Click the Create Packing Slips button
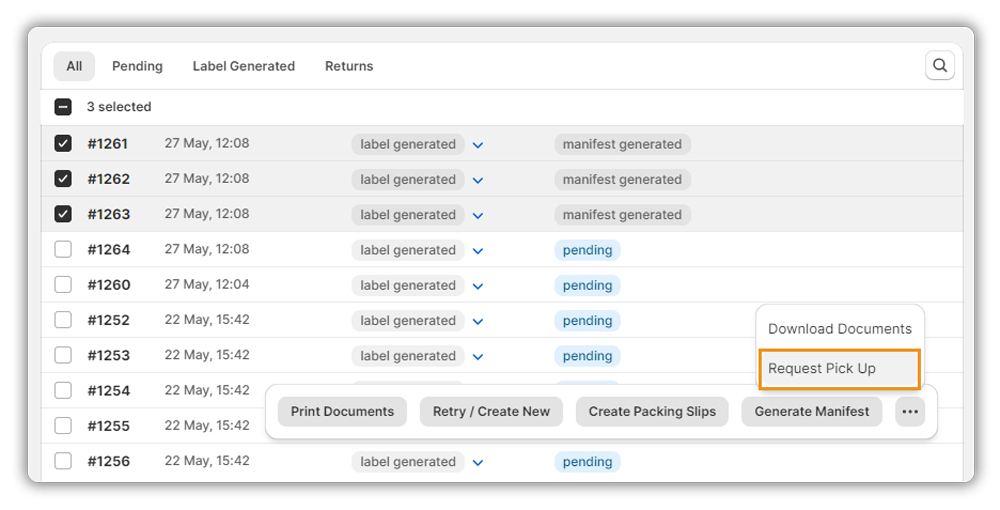Image resolution: width=1000 pixels, height=510 pixels. [x=652, y=412]
